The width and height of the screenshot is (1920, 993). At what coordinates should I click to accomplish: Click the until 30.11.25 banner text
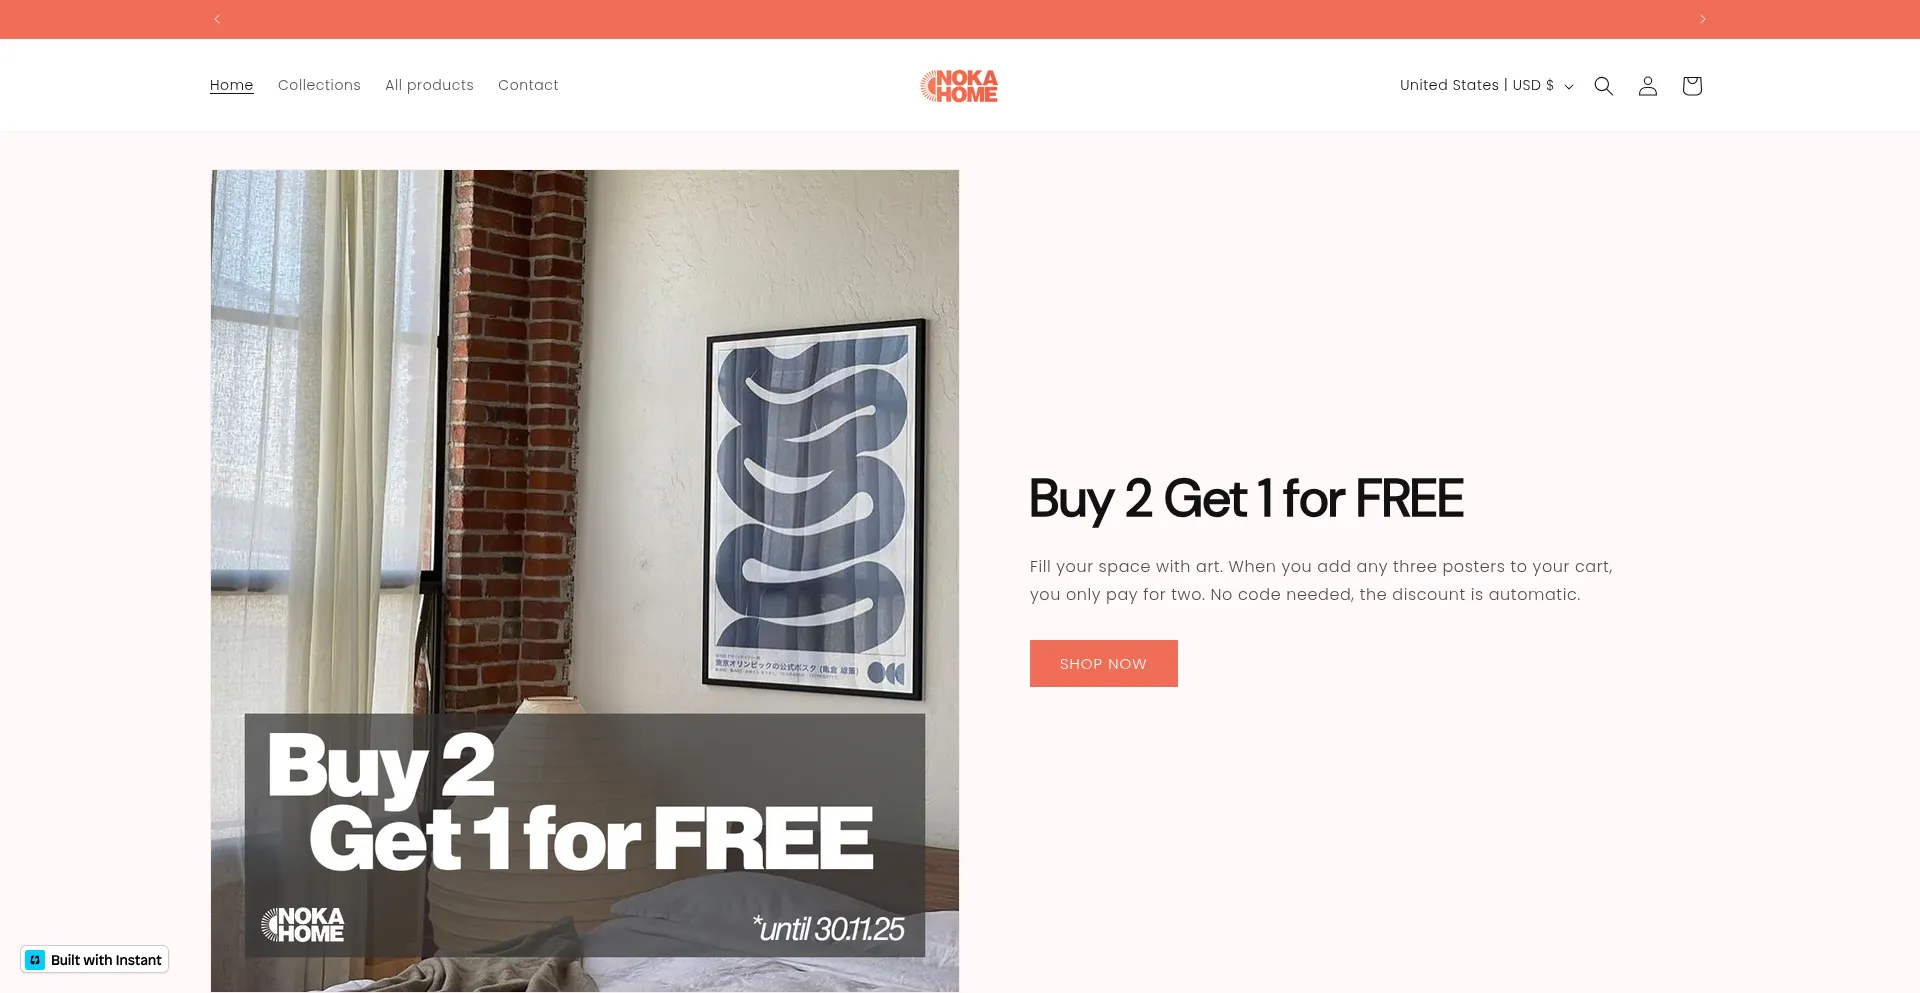pyautogui.click(x=828, y=929)
